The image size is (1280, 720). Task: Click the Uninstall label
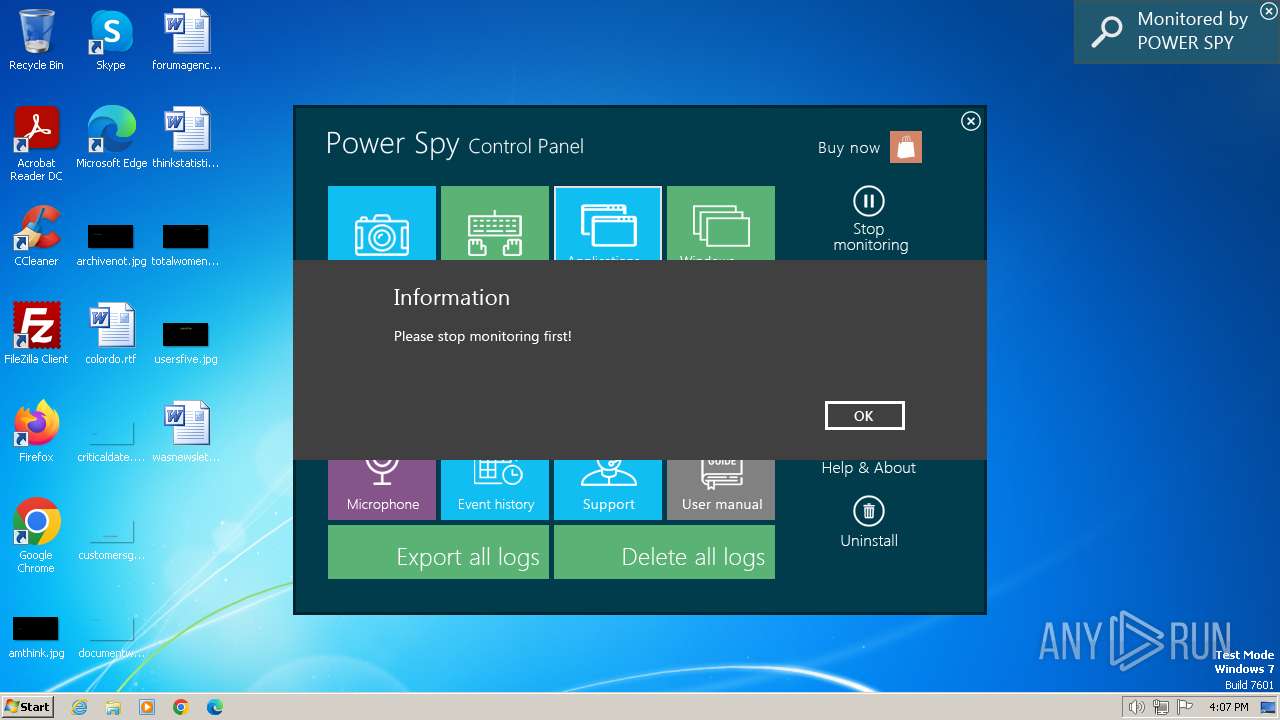(x=868, y=541)
